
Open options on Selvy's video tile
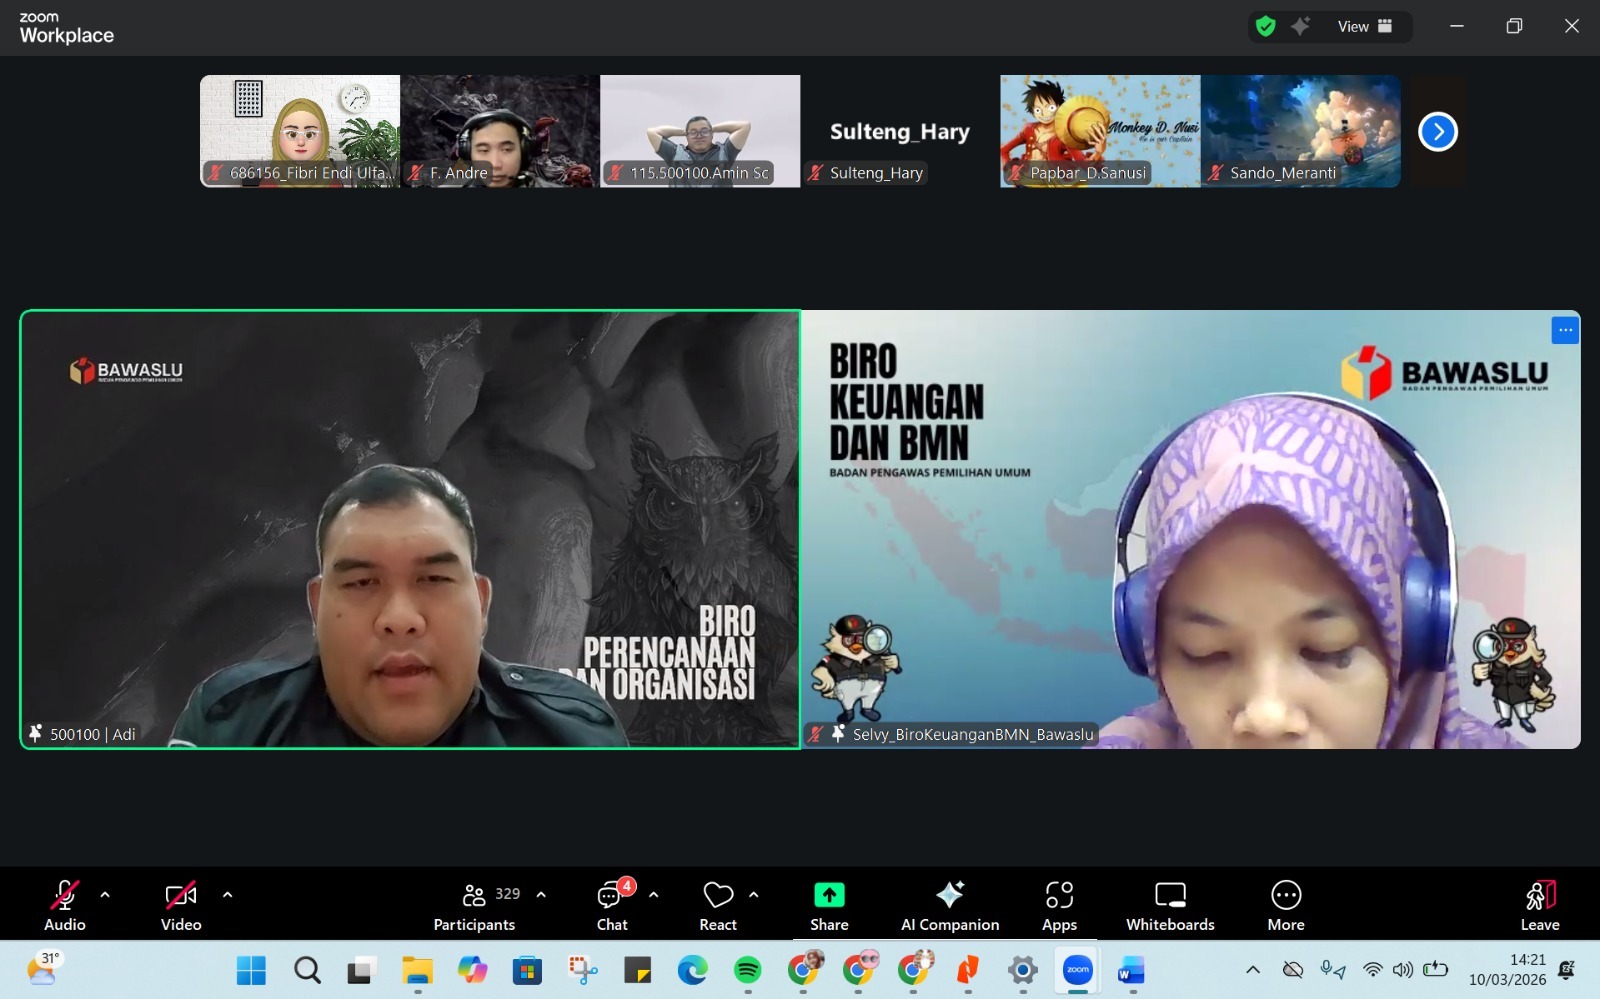click(x=1565, y=330)
